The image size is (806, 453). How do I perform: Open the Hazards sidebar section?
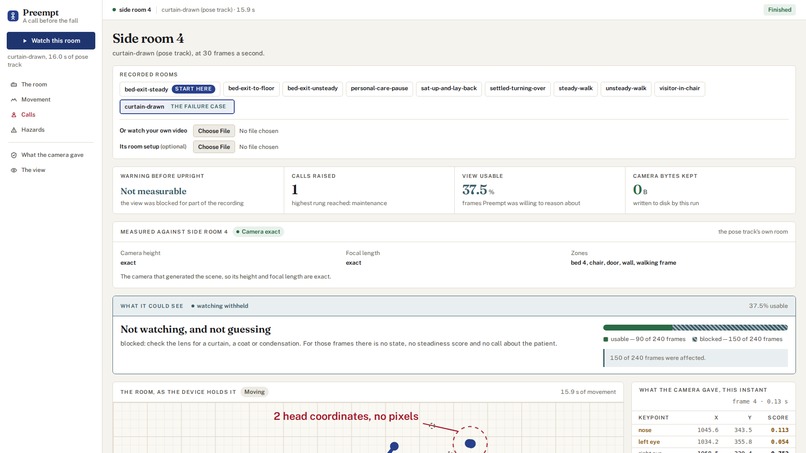(x=33, y=130)
